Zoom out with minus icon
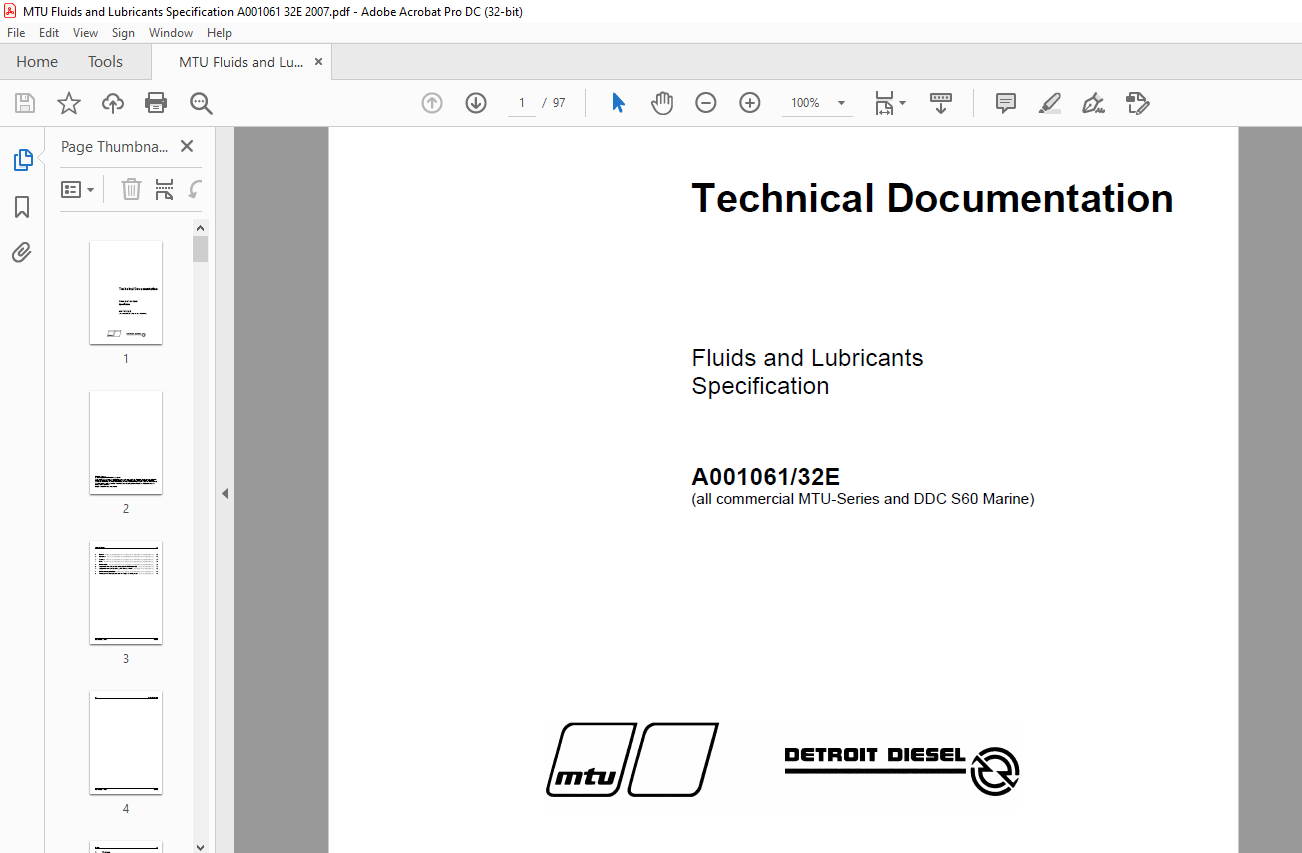Screen dimensions: 1302x853 coord(706,103)
